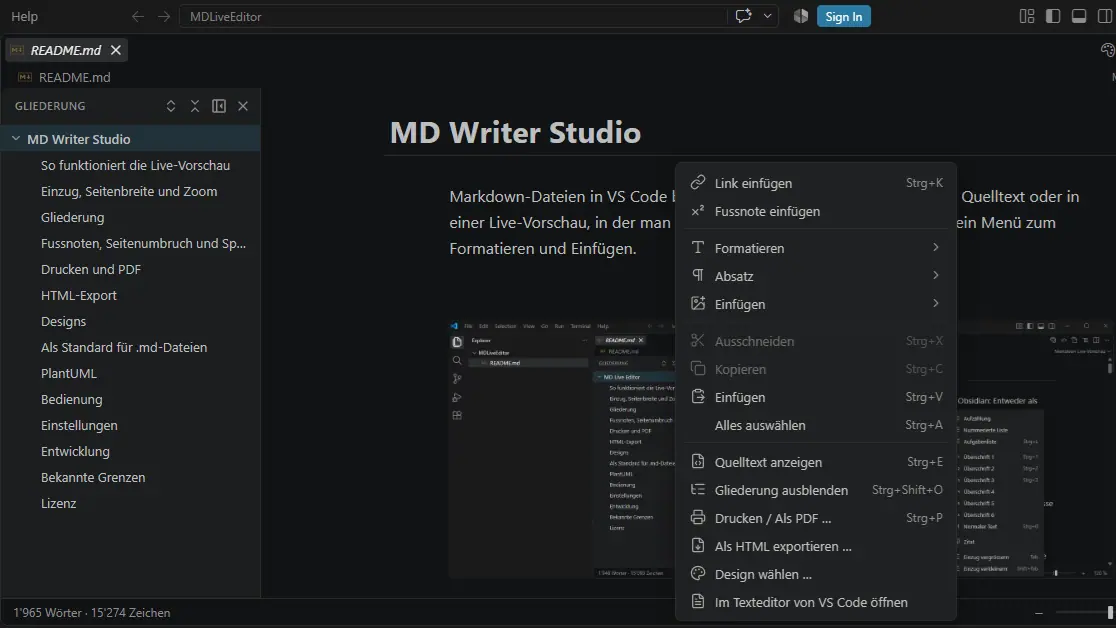Choose 'Design wählen ...' menu entry
The width and height of the screenshot is (1116, 628).
coord(816,574)
